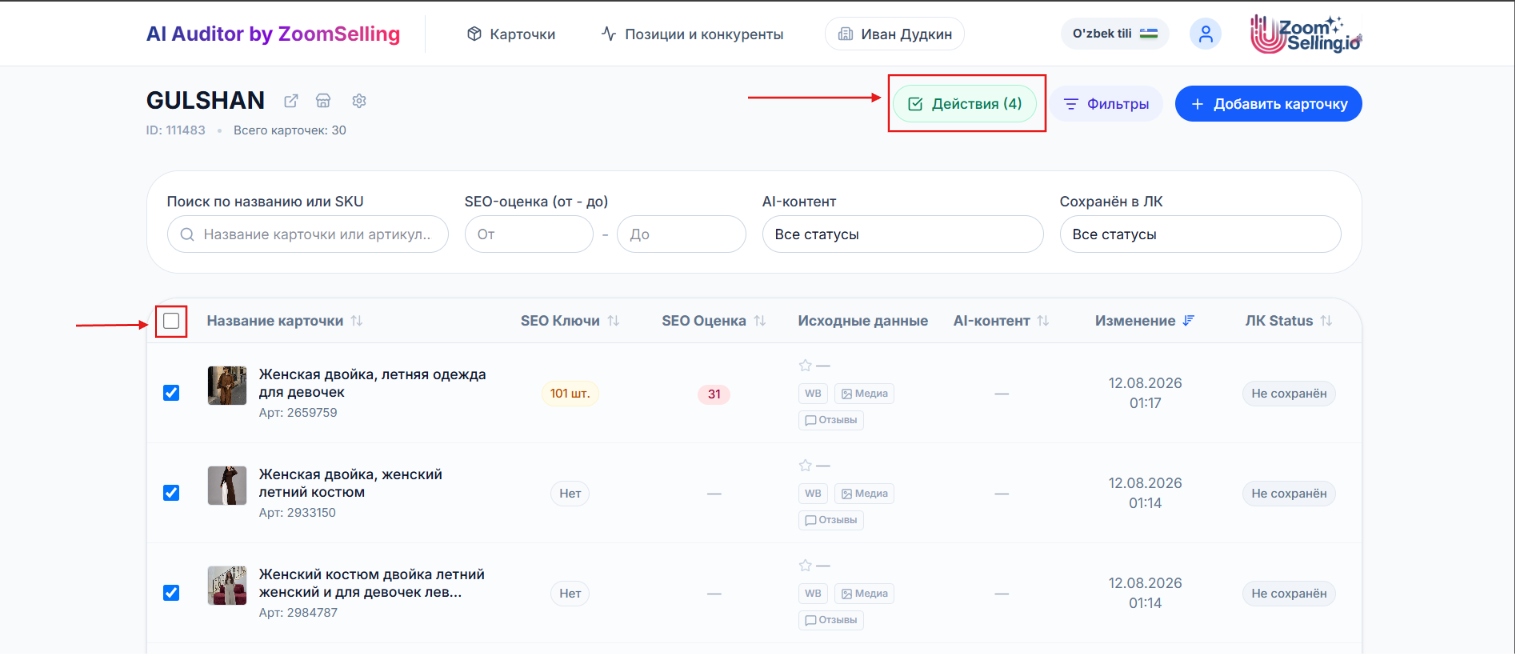Click Медиа badge in row Арт: 2984787

[864, 594]
